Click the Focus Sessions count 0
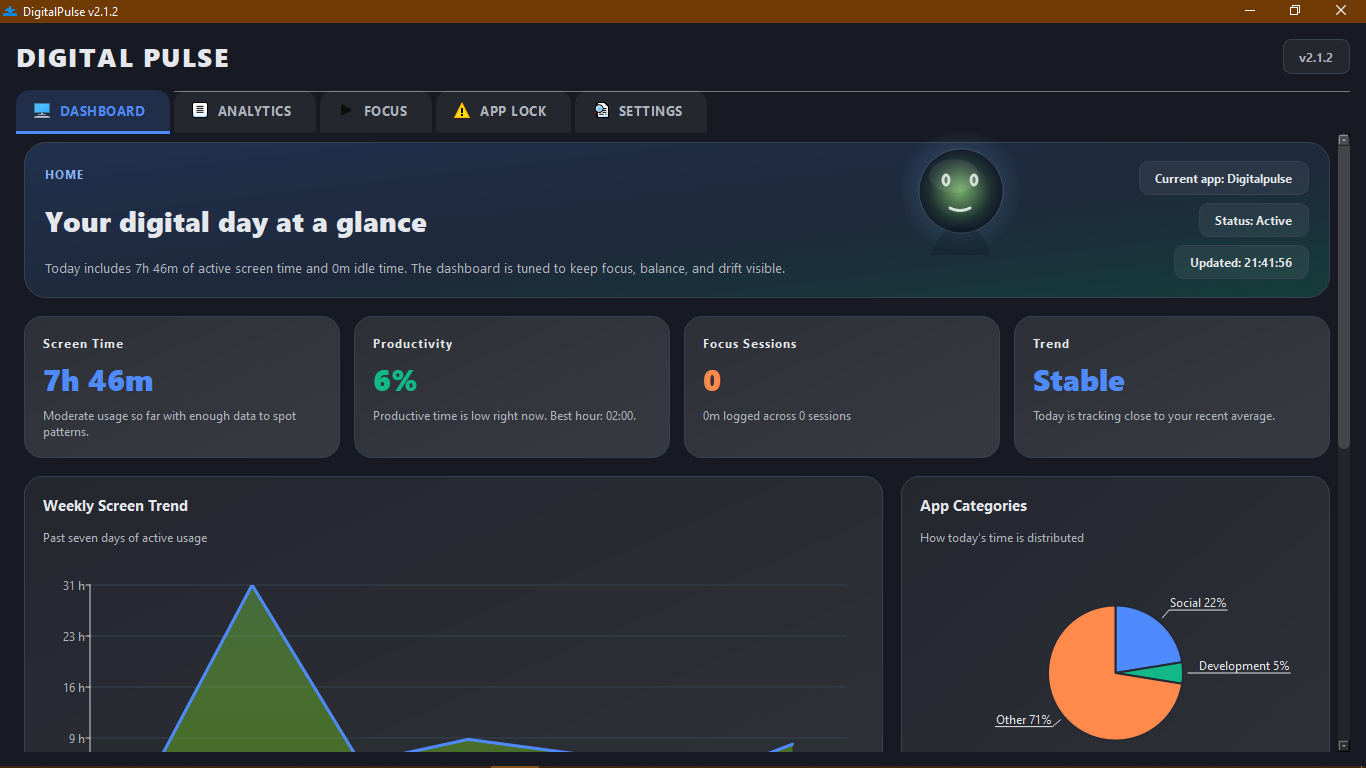The width and height of the screenshot is (1366, 768). (712, 381)
